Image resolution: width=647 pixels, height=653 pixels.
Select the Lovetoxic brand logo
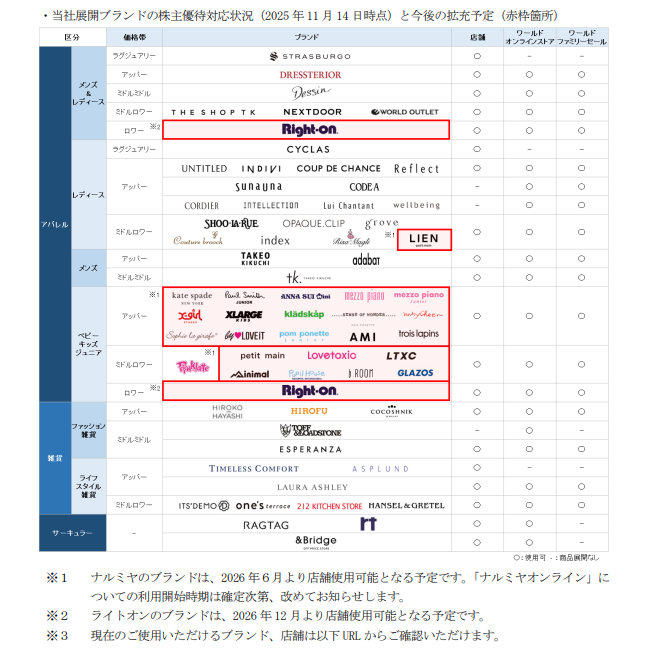(x=331, y=355)
